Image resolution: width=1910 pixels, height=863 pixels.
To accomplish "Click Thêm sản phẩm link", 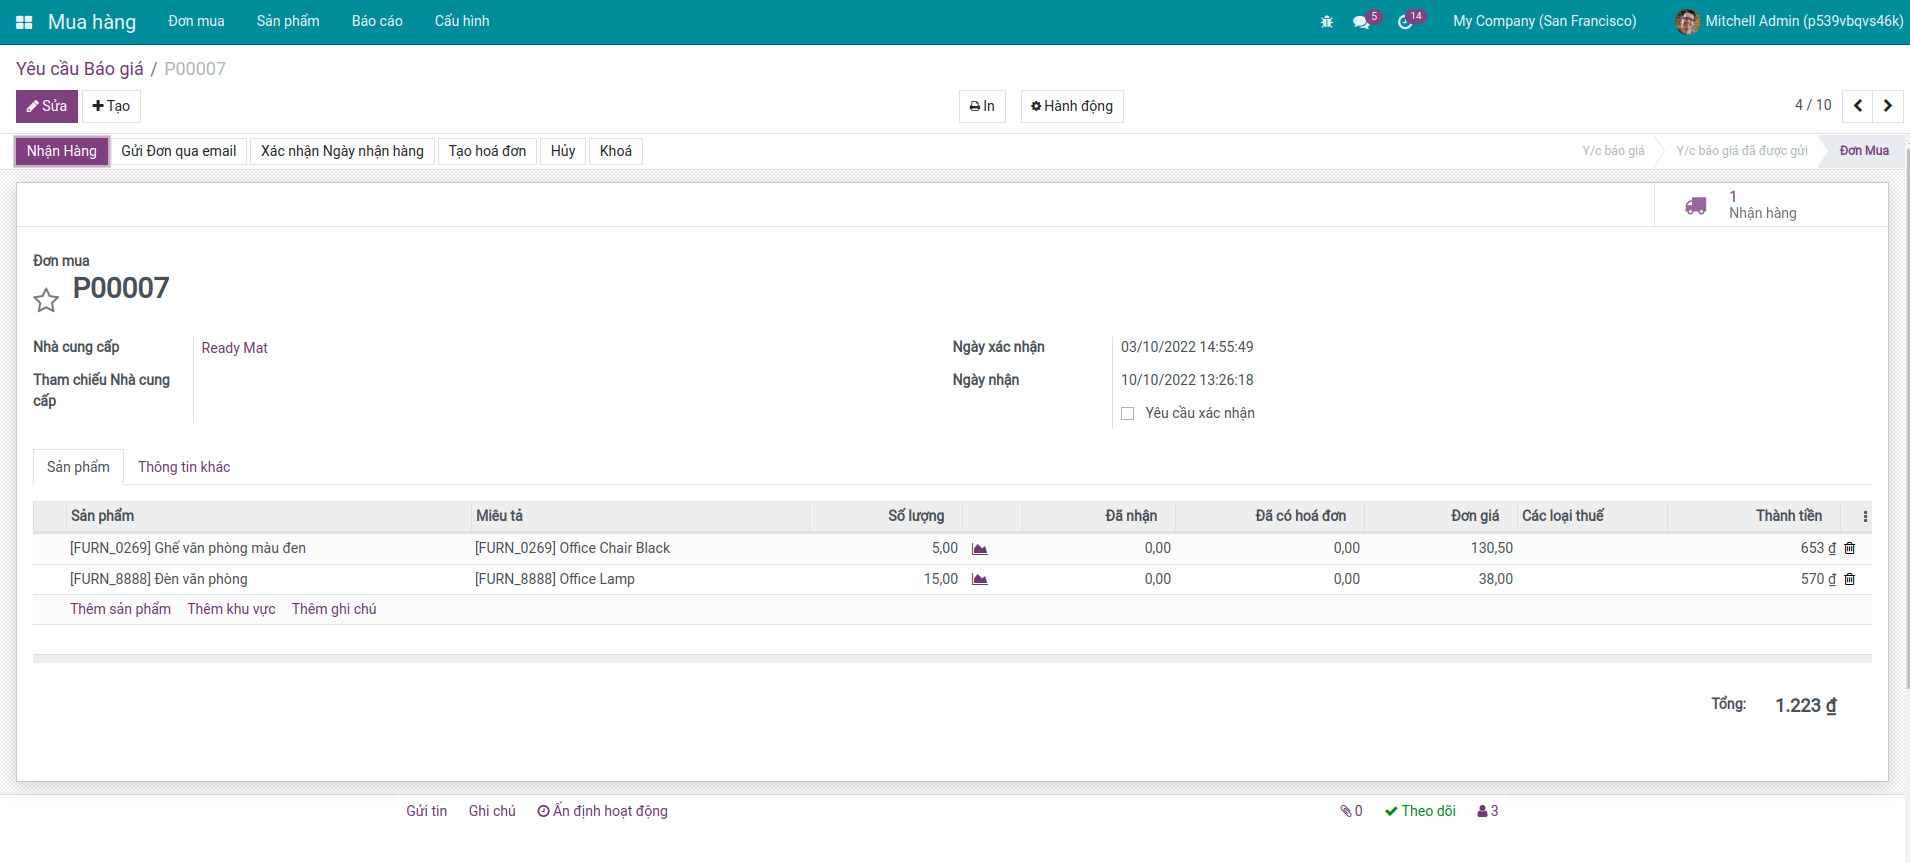I will (120, 609).
